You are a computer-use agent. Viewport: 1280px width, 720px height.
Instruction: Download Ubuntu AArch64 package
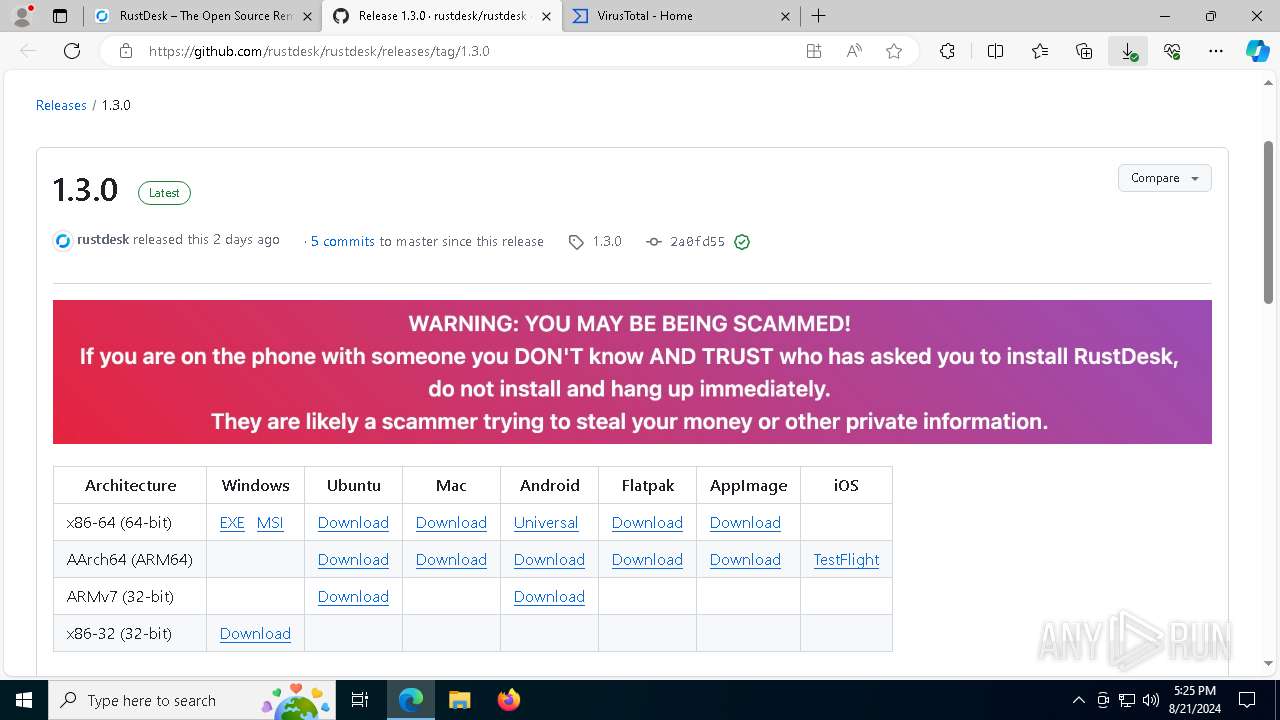[353, 560]
